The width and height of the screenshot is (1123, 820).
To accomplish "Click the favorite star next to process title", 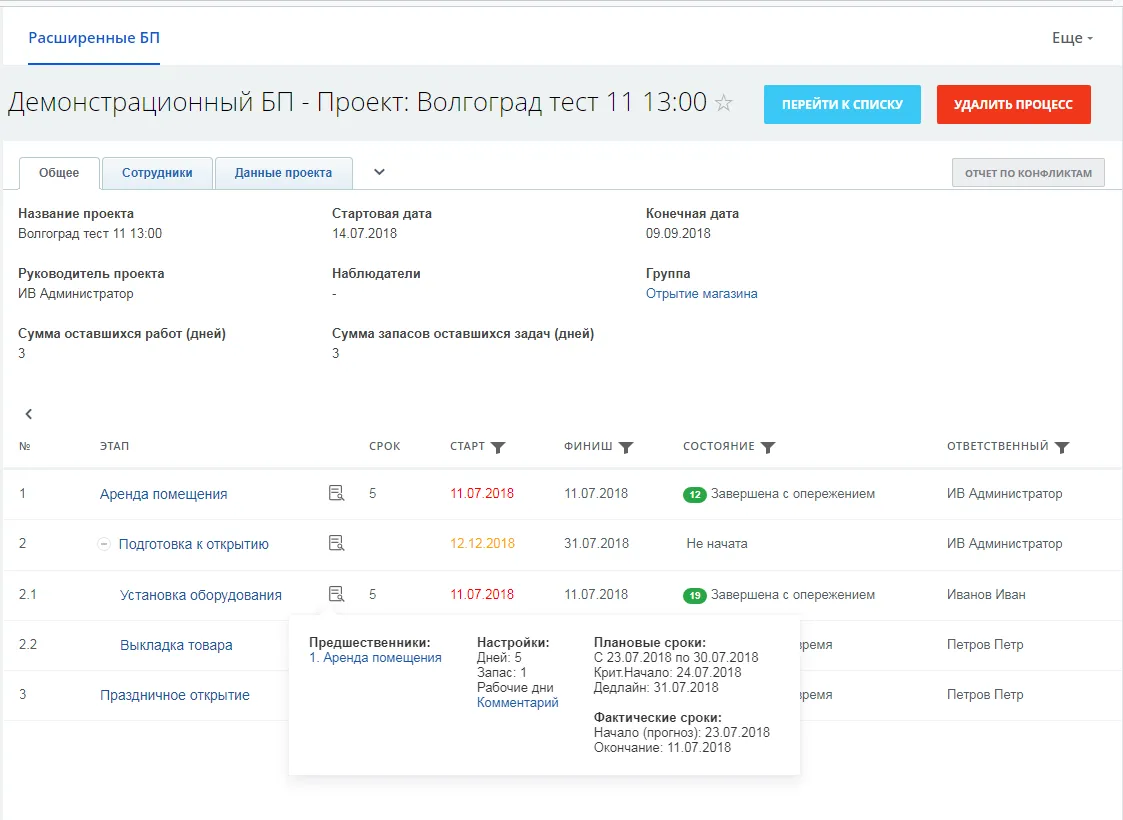I will pyautogui.click(x=724, y=103).
